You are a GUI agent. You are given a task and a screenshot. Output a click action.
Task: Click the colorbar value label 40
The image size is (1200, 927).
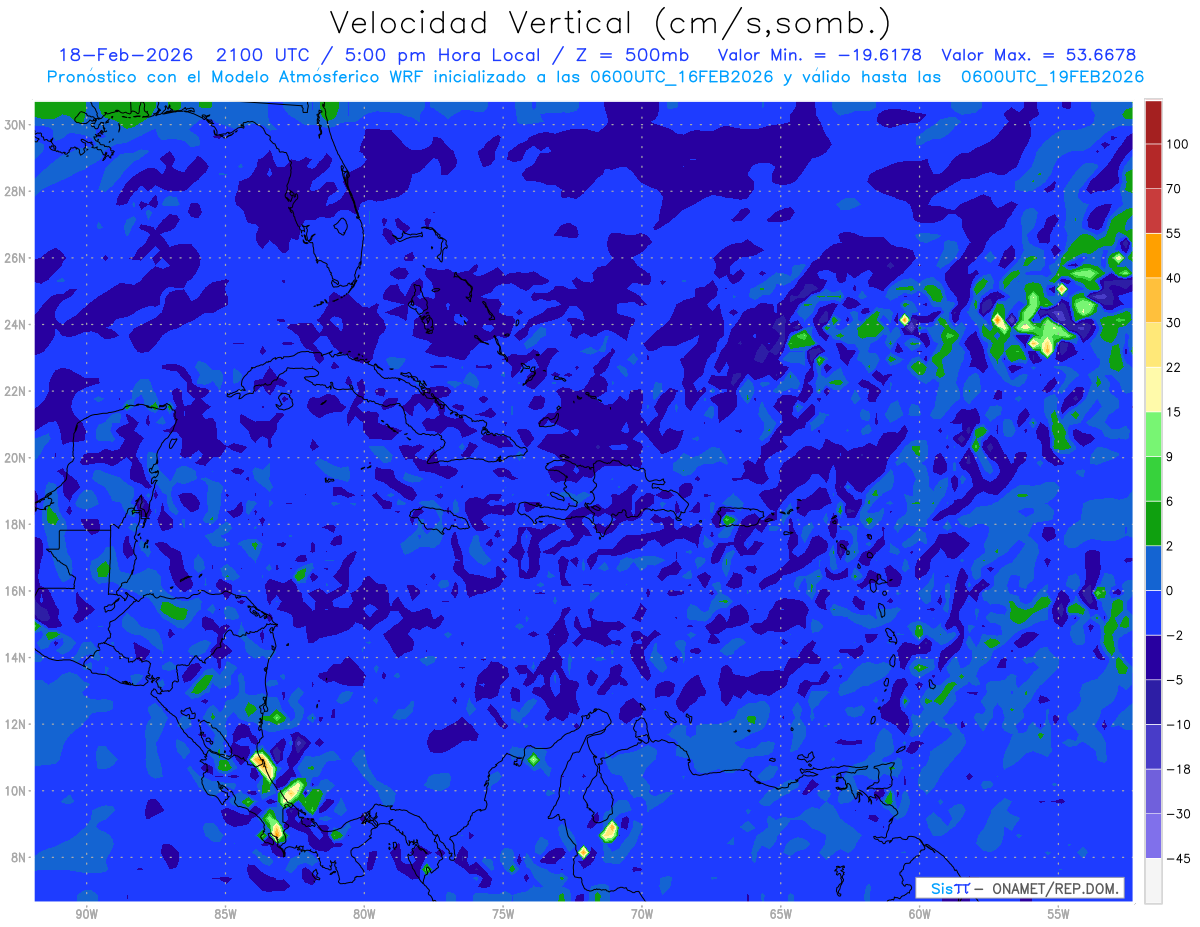[x=1174, y=278]
